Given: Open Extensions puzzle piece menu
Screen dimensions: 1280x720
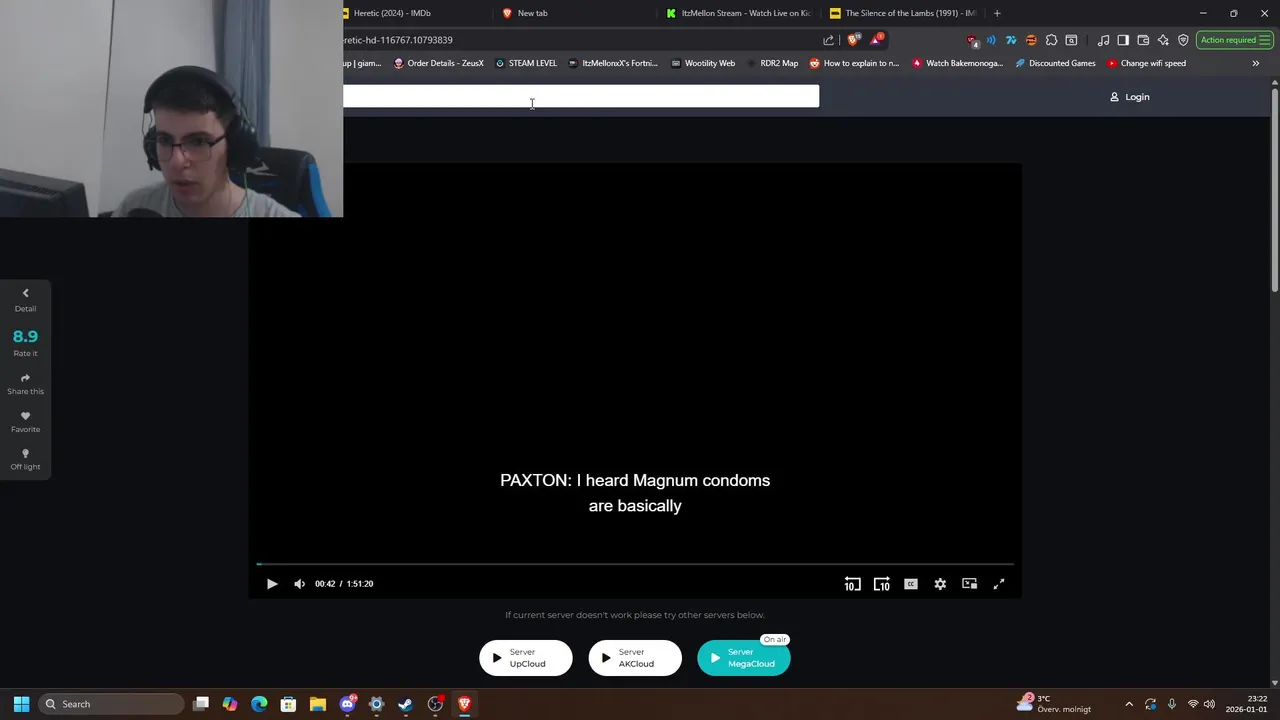Looking at the screenshot, I should [1051, 40].
